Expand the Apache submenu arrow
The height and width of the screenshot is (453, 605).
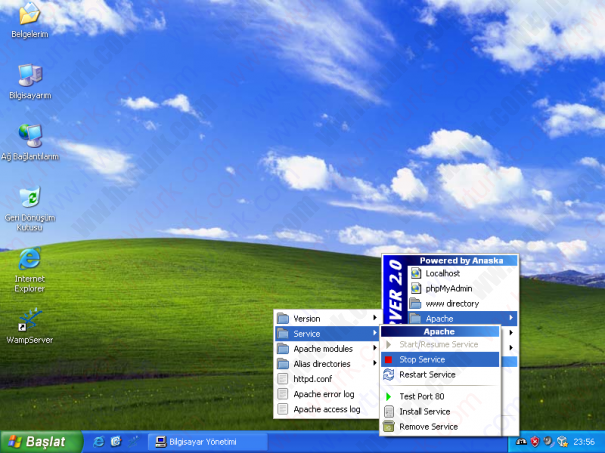511,318
